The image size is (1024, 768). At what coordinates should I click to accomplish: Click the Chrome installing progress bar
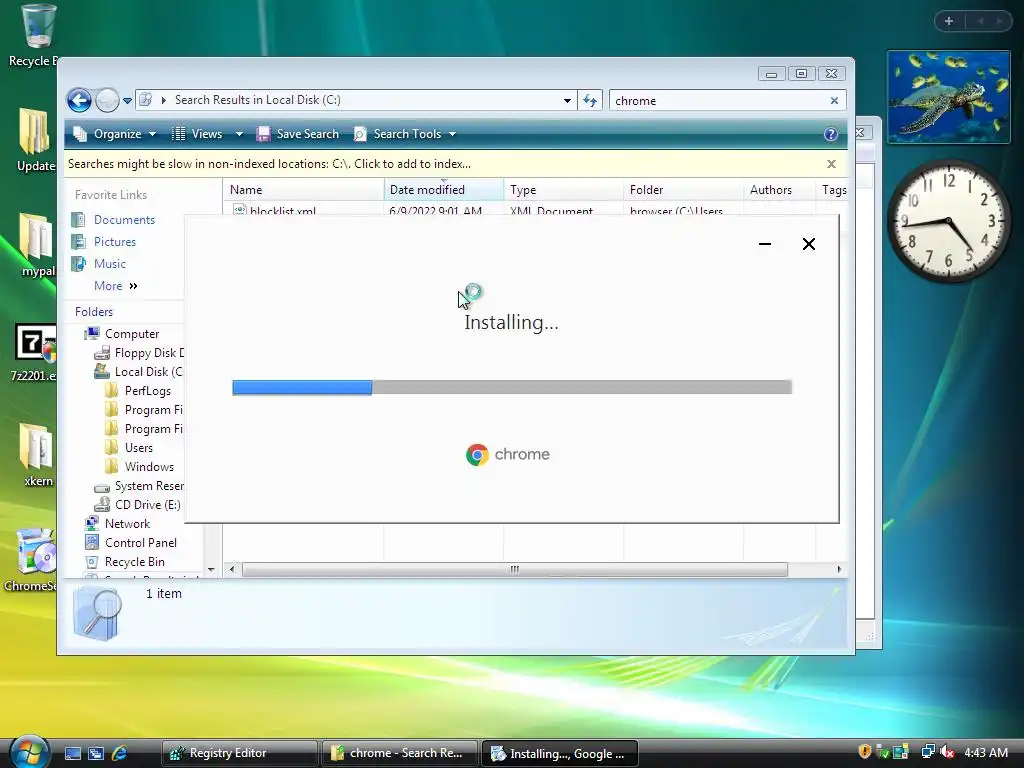tap(512, 387)
